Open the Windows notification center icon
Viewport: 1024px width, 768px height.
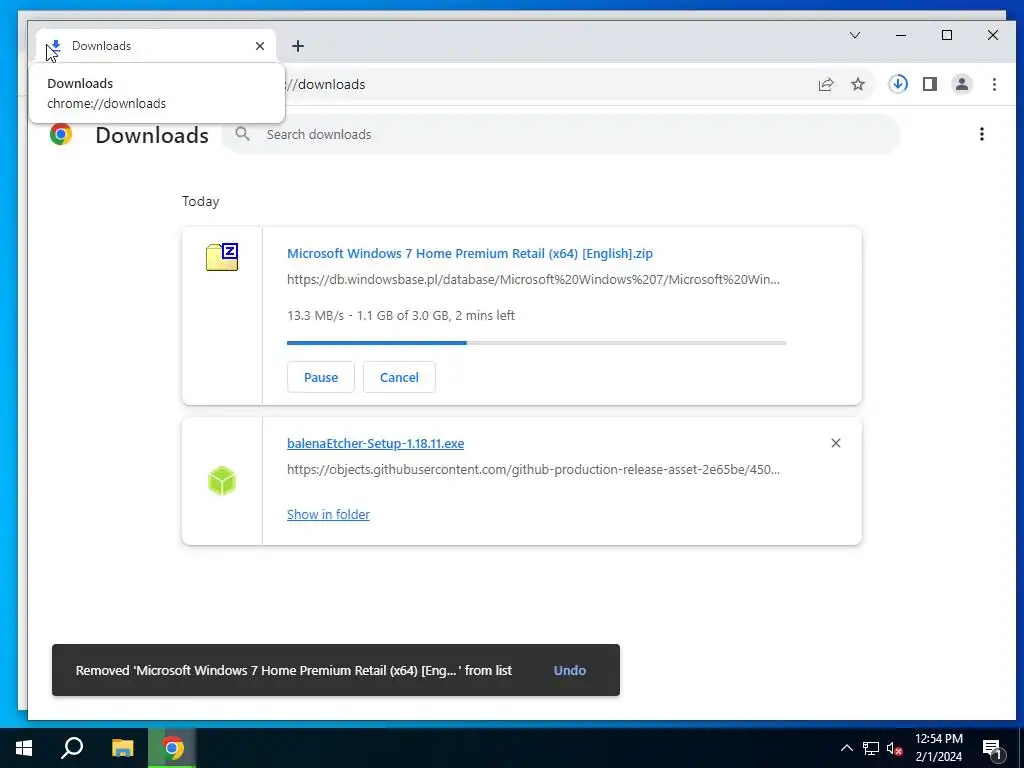click(x=992, y=748)
